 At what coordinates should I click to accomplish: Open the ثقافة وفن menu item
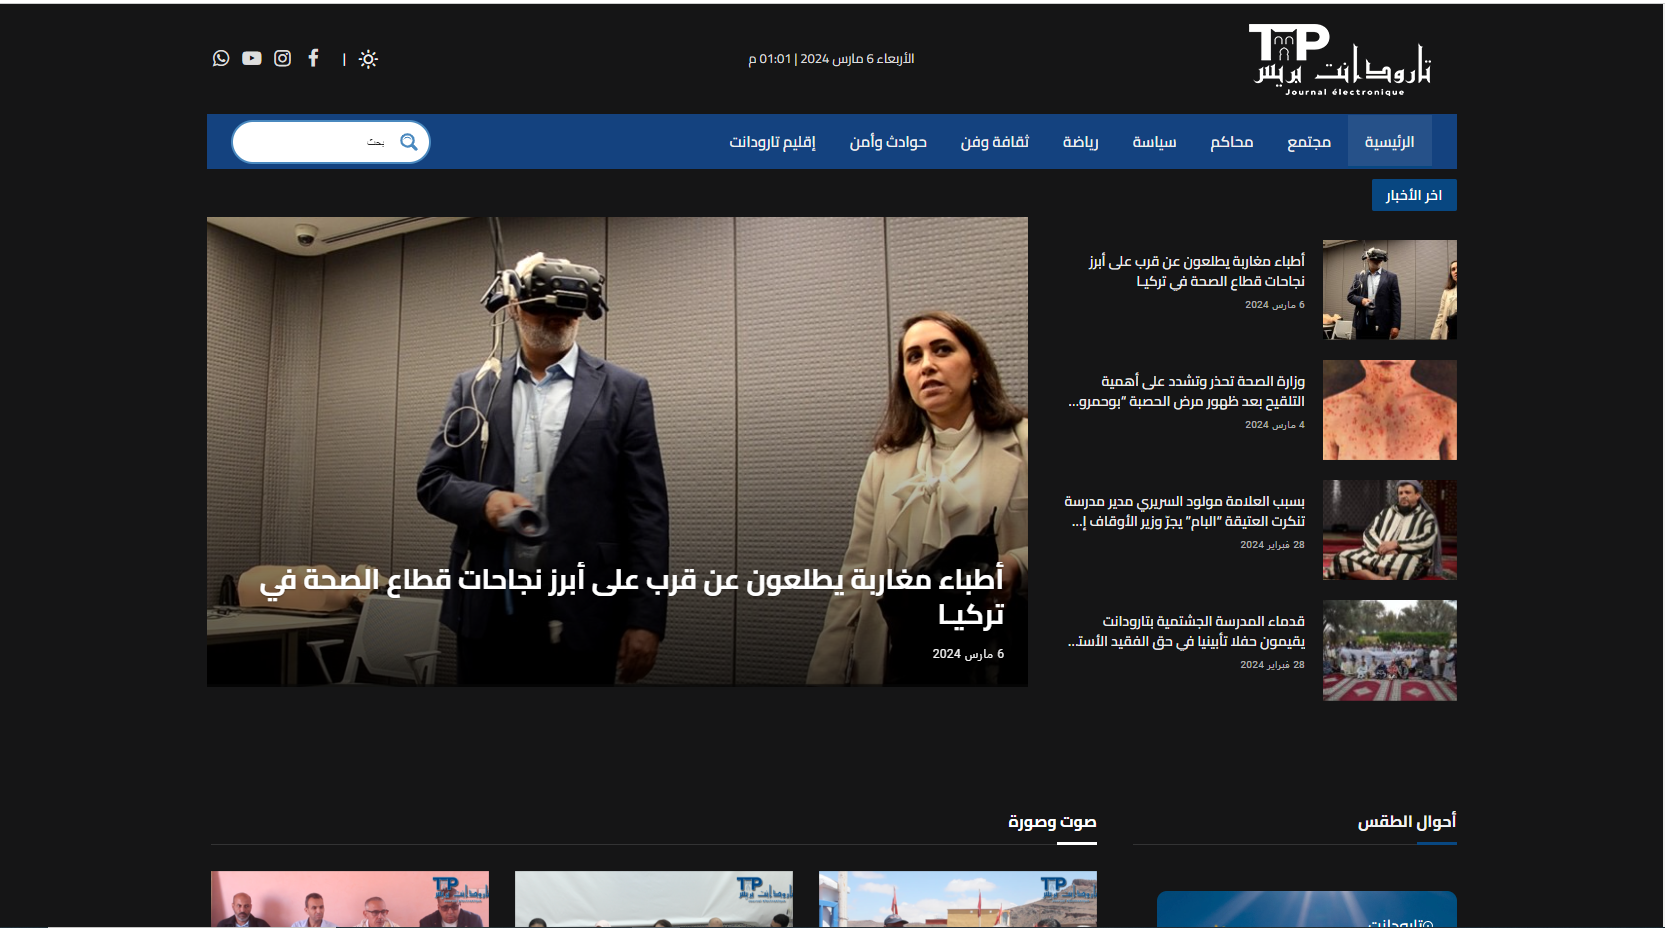[x=994, y=142]
